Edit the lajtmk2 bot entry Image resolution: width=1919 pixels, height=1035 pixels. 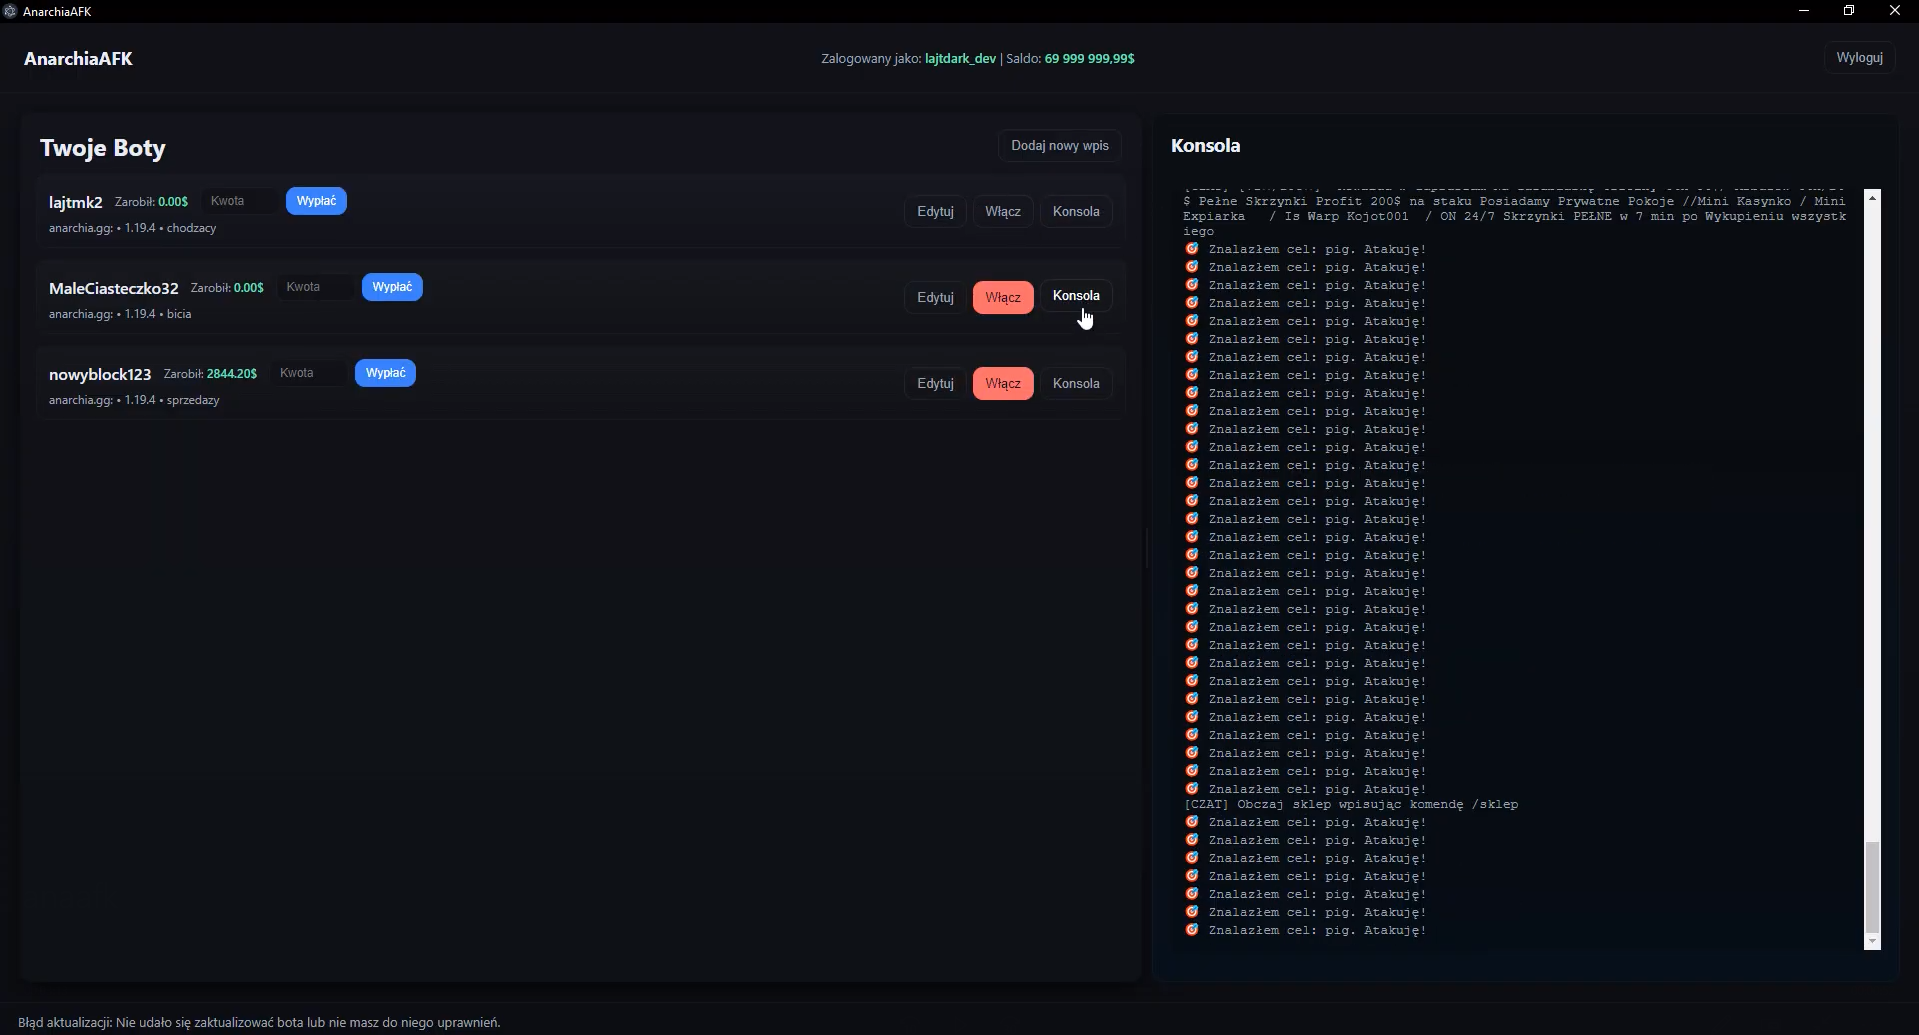point(935,212)
